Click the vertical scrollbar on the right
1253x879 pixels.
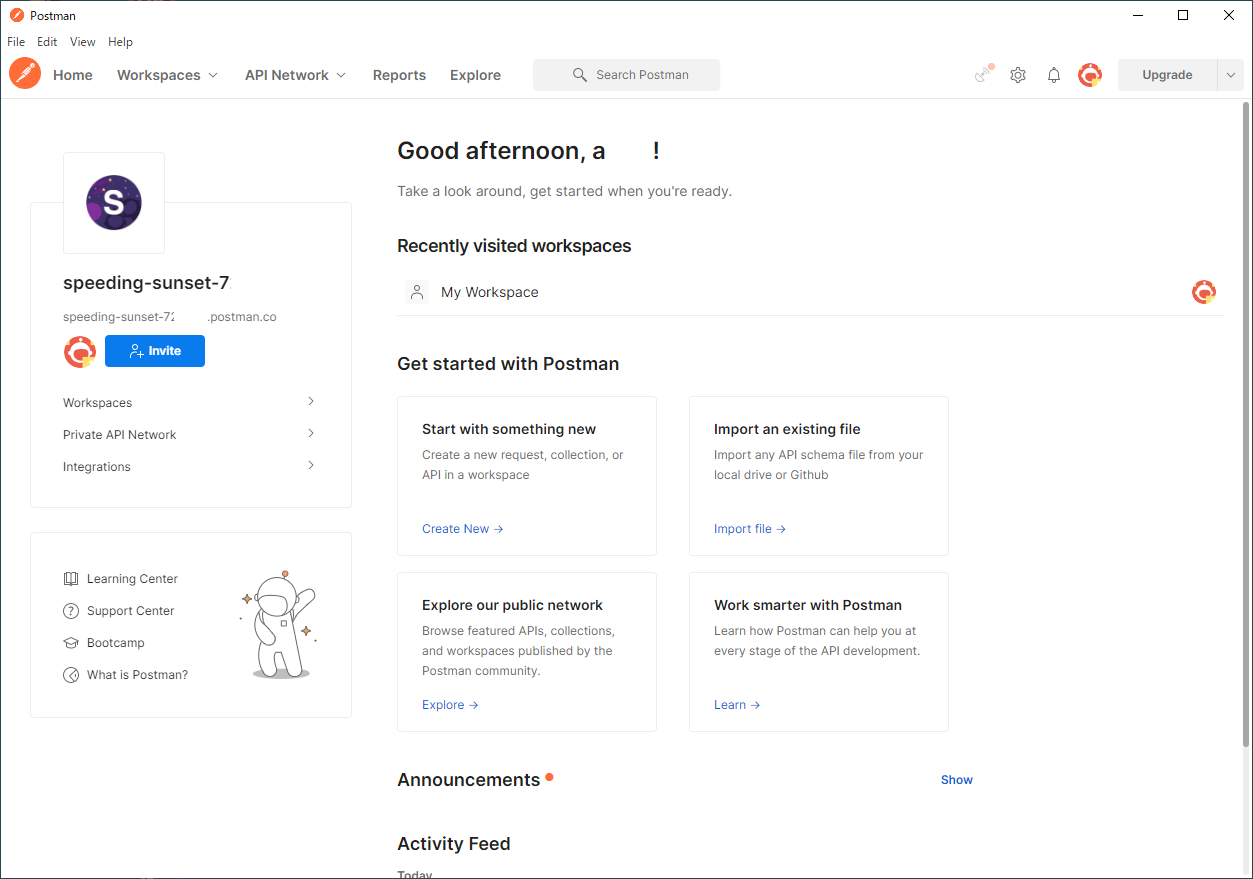(1246, 423)
